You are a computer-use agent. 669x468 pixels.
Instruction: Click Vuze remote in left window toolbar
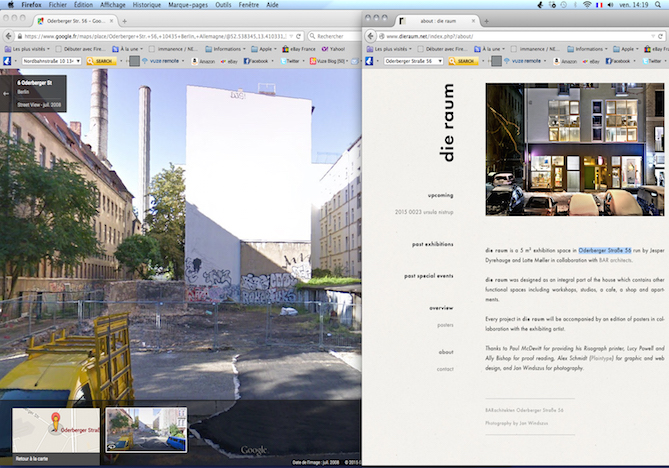pos(160,61)
